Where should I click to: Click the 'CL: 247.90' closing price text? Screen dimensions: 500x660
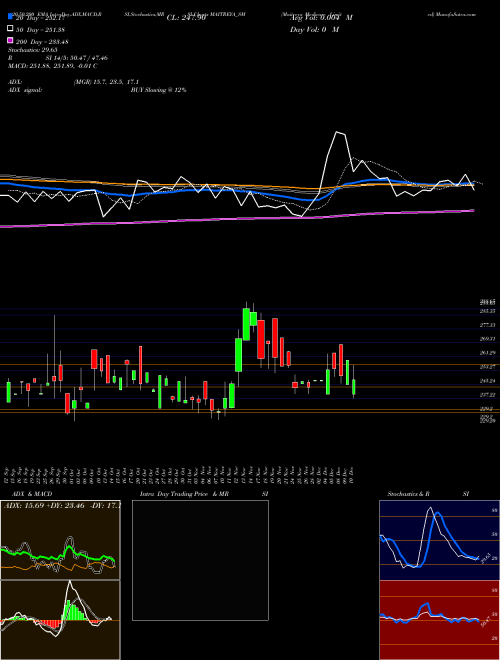186,18
